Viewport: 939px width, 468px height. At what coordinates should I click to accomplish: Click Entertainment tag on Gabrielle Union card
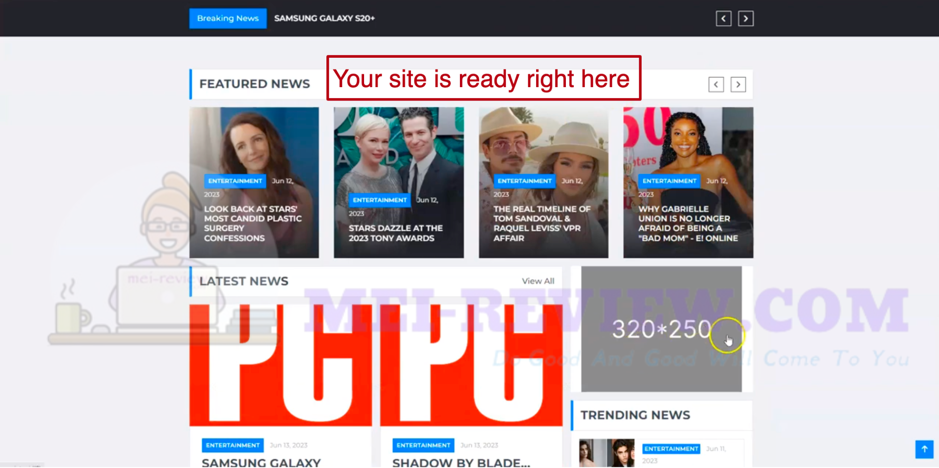[x=669, y=181]
